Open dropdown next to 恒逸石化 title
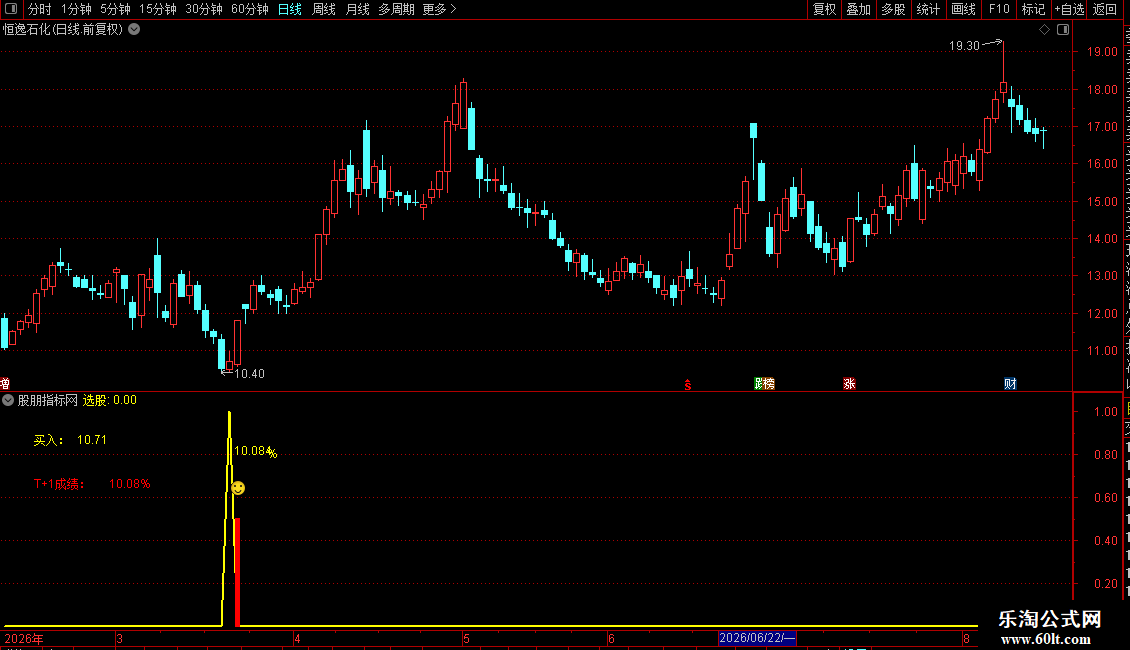 [x=134, y=30]
